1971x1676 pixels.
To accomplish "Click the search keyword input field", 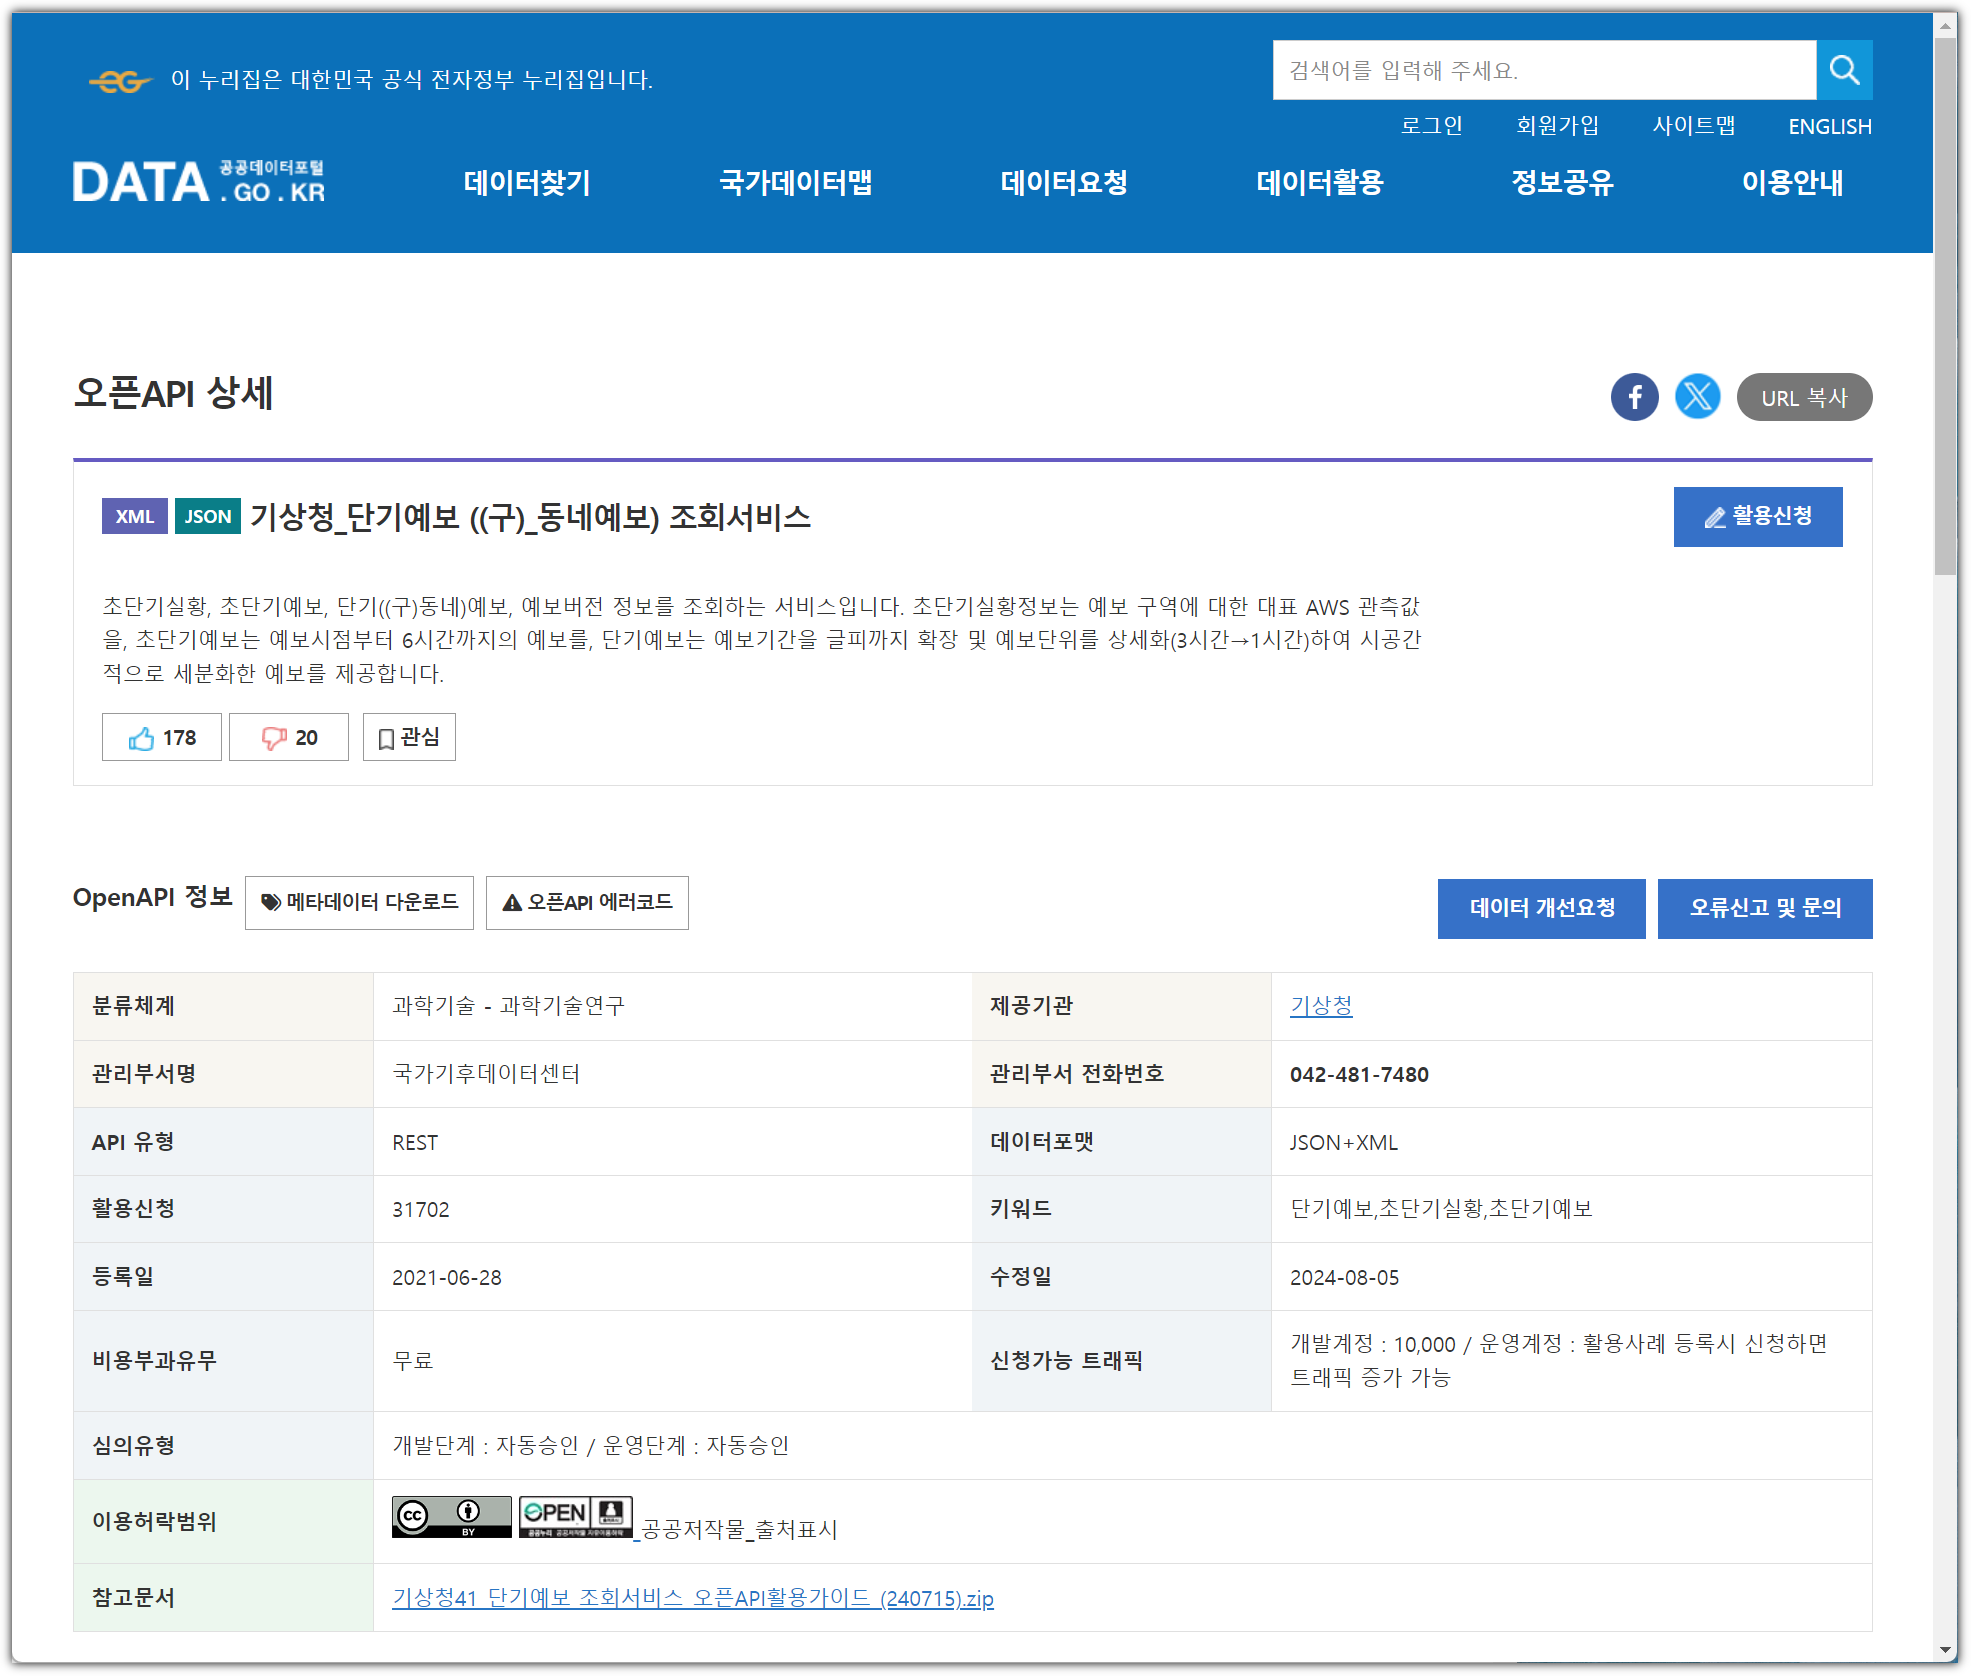I will (1543, 70).
